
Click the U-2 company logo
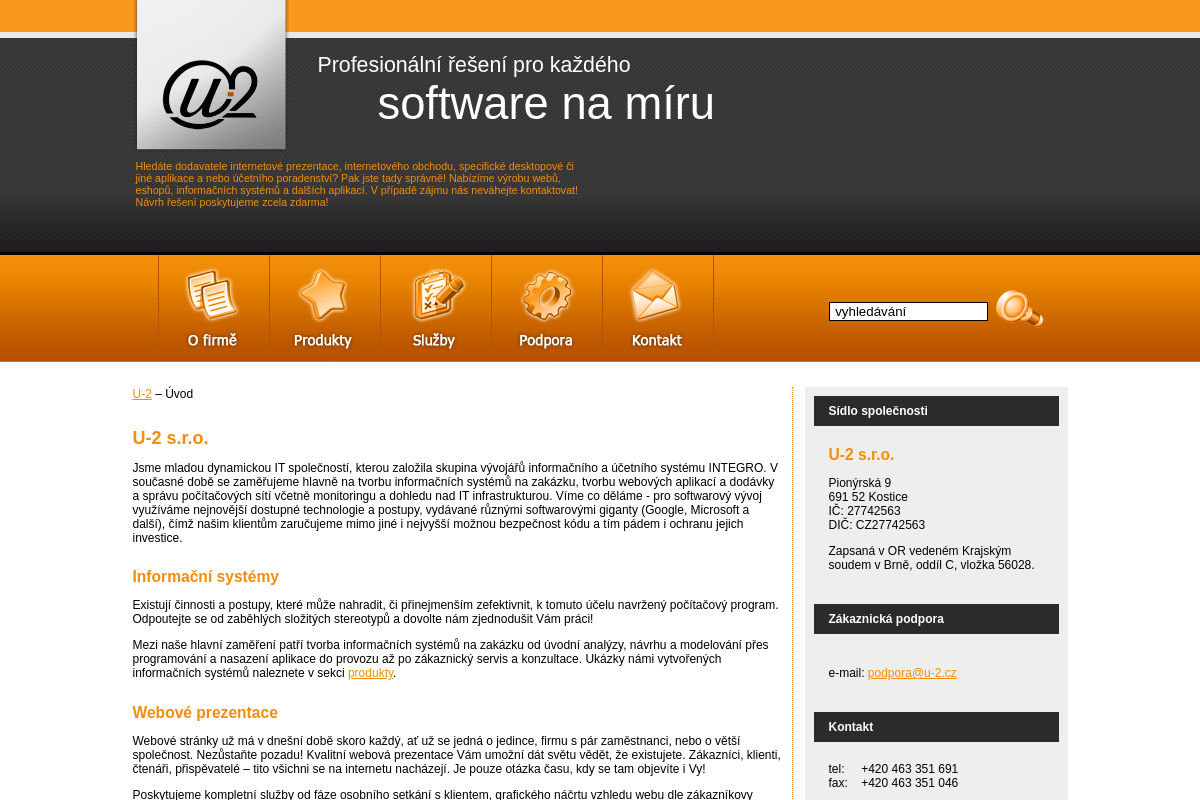(211, 94)
